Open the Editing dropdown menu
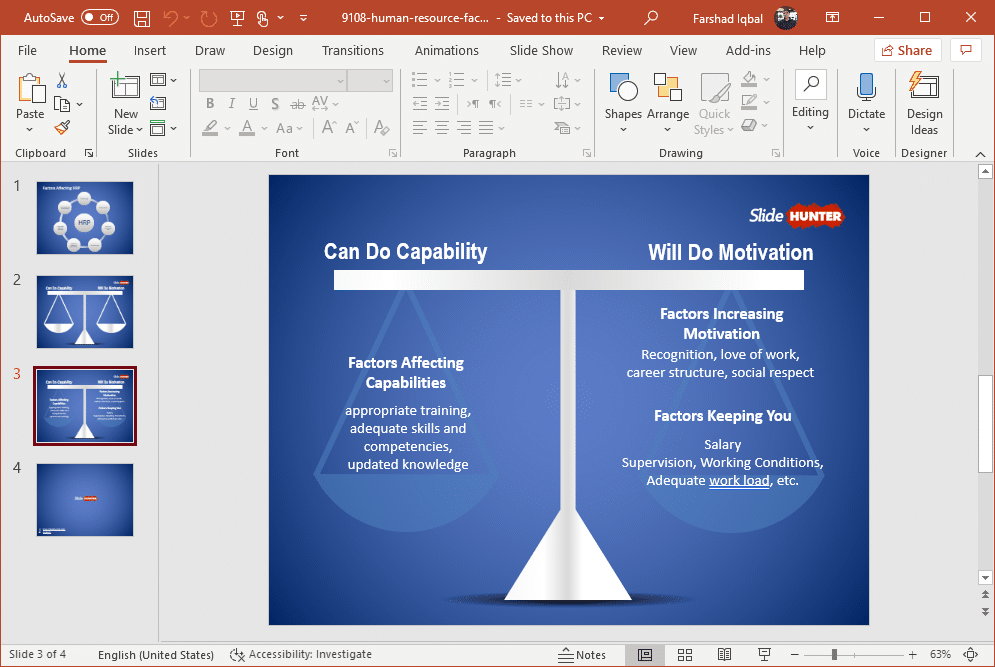Image resolution: width=995 pixels, height=667 pixels. click(x=810, y=112)
